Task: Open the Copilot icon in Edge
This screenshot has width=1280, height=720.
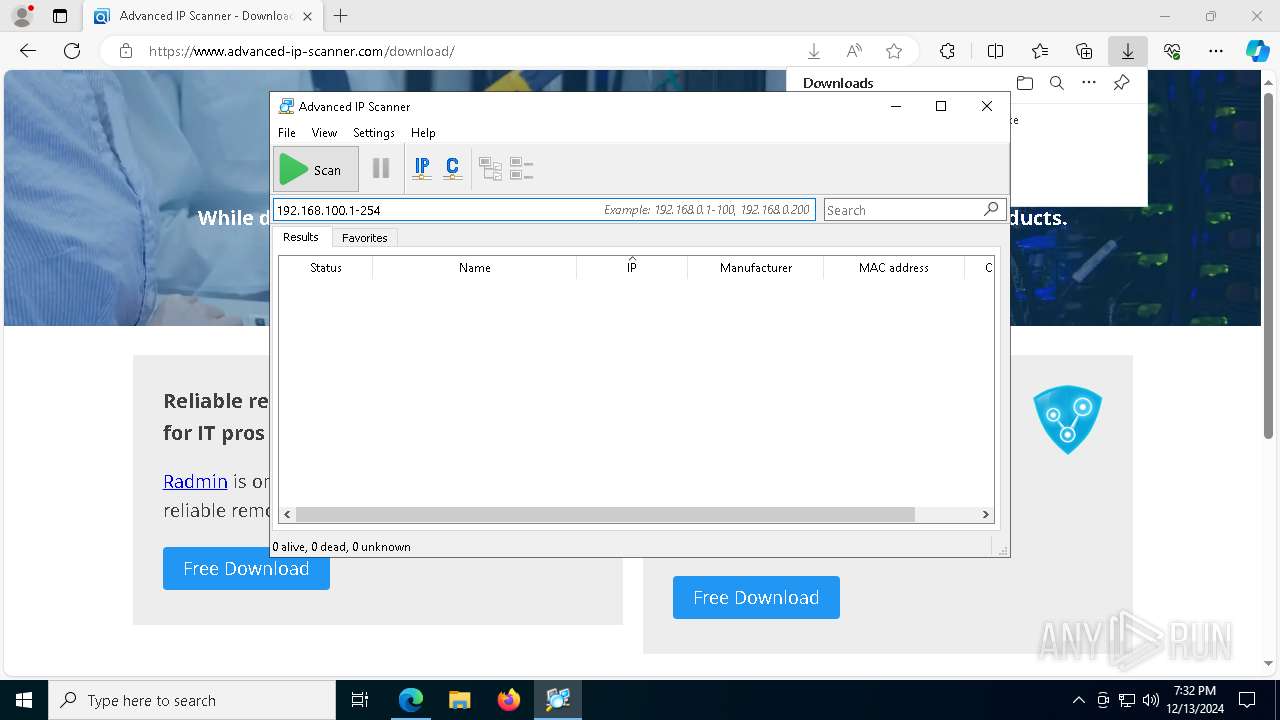Action: [1257, 51]
